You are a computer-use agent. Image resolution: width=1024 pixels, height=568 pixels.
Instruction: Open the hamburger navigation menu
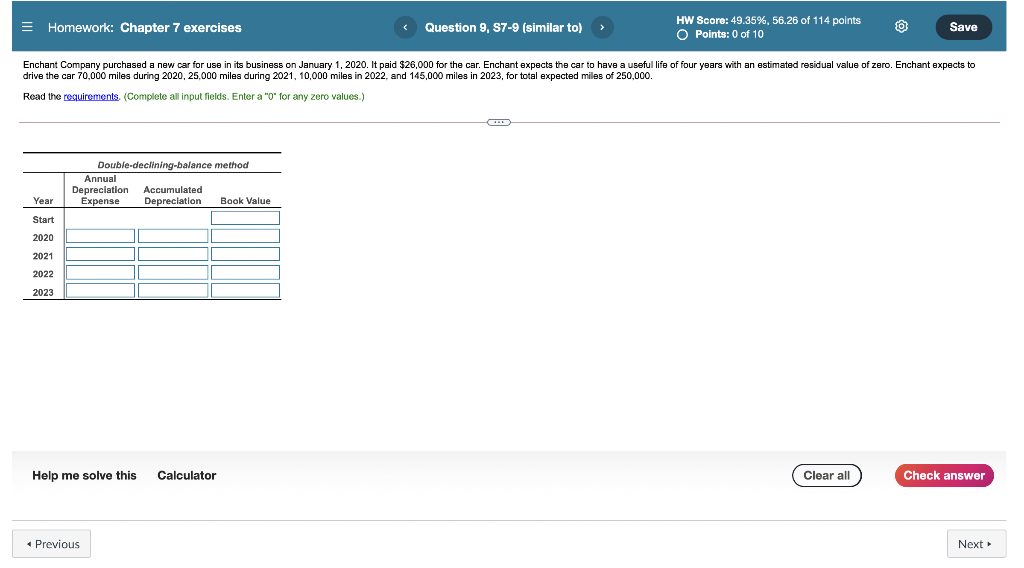(x=27, y=27)
